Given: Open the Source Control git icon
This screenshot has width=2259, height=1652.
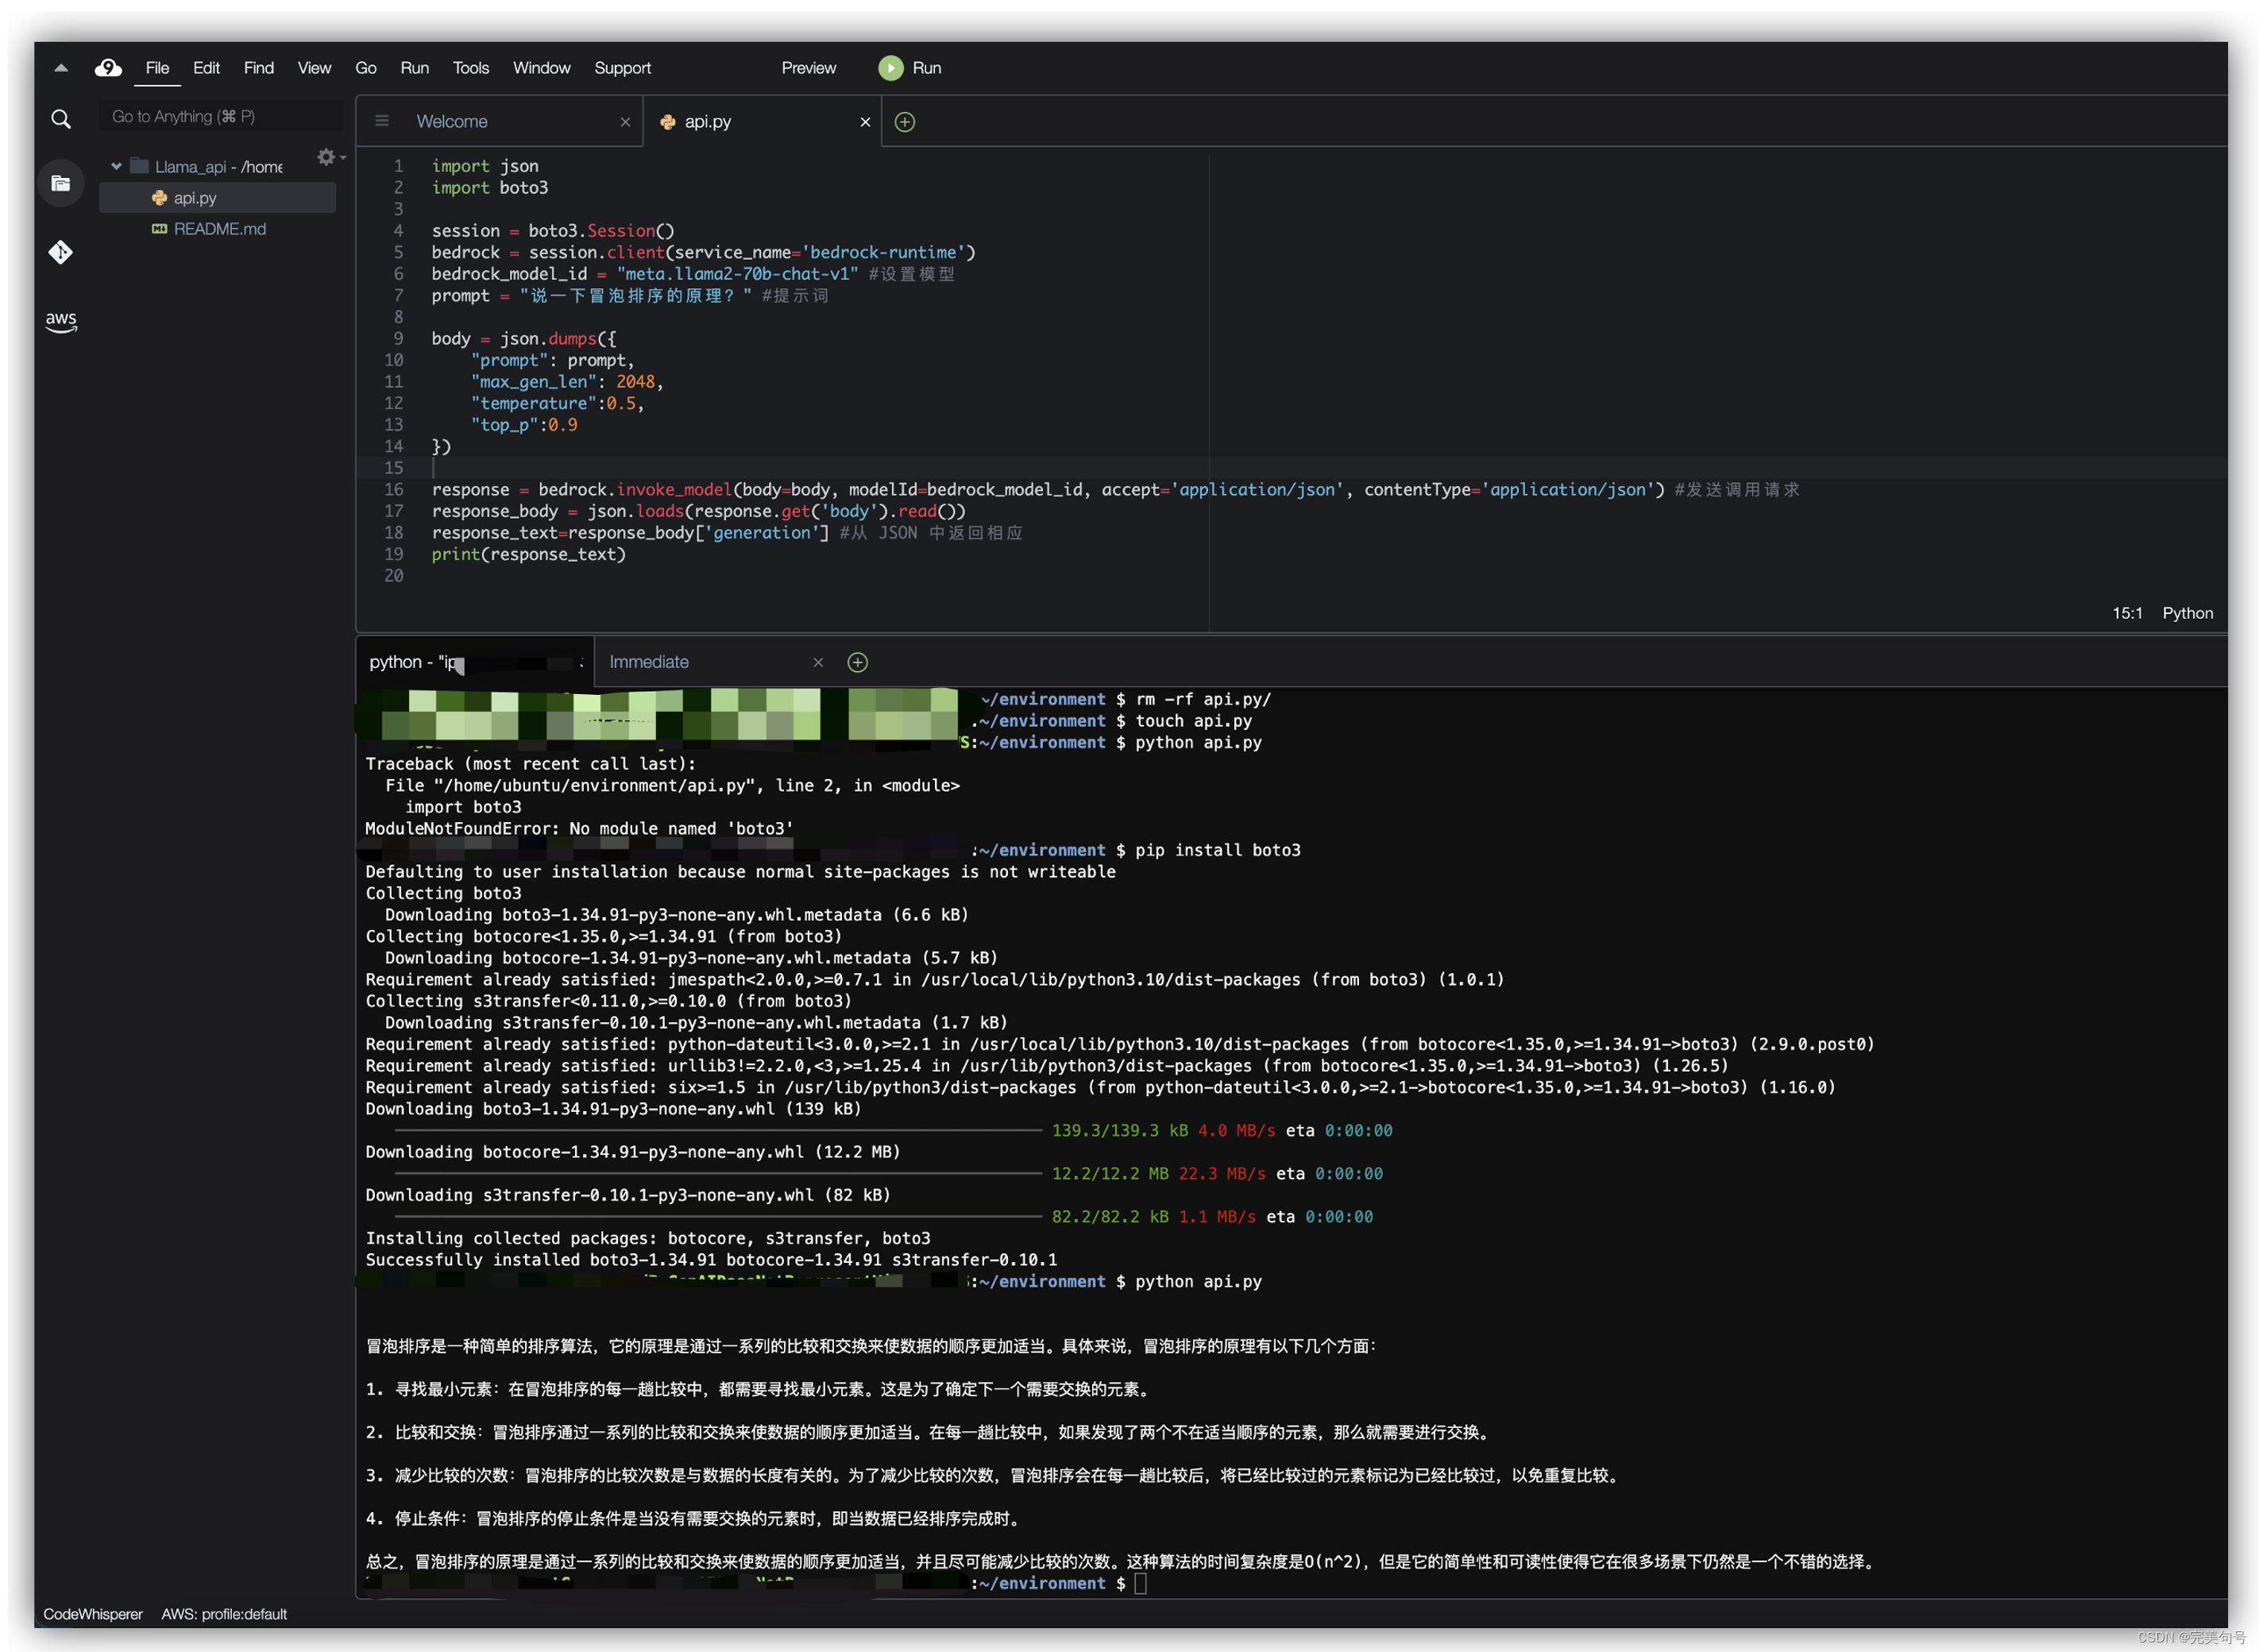Looking at the screenshot, I should 61,252.
